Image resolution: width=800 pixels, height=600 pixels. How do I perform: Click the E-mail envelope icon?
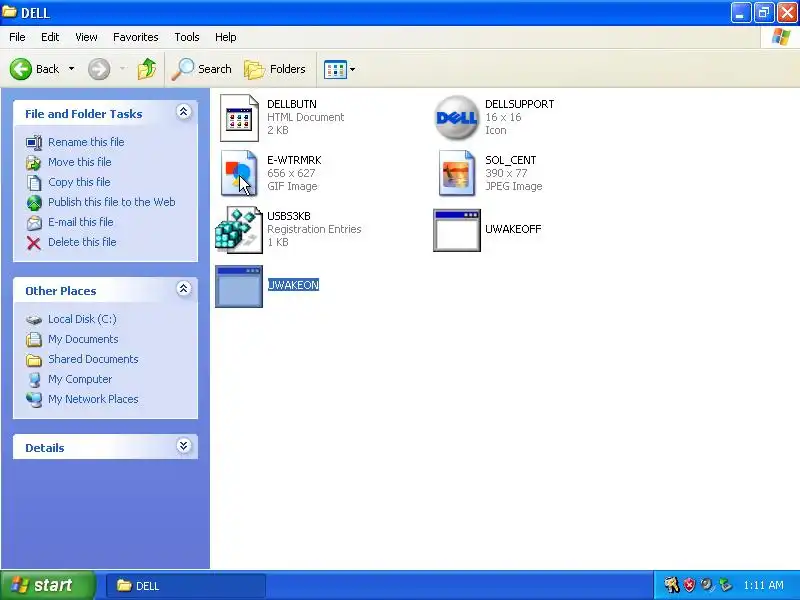click(x=34, y=223)
